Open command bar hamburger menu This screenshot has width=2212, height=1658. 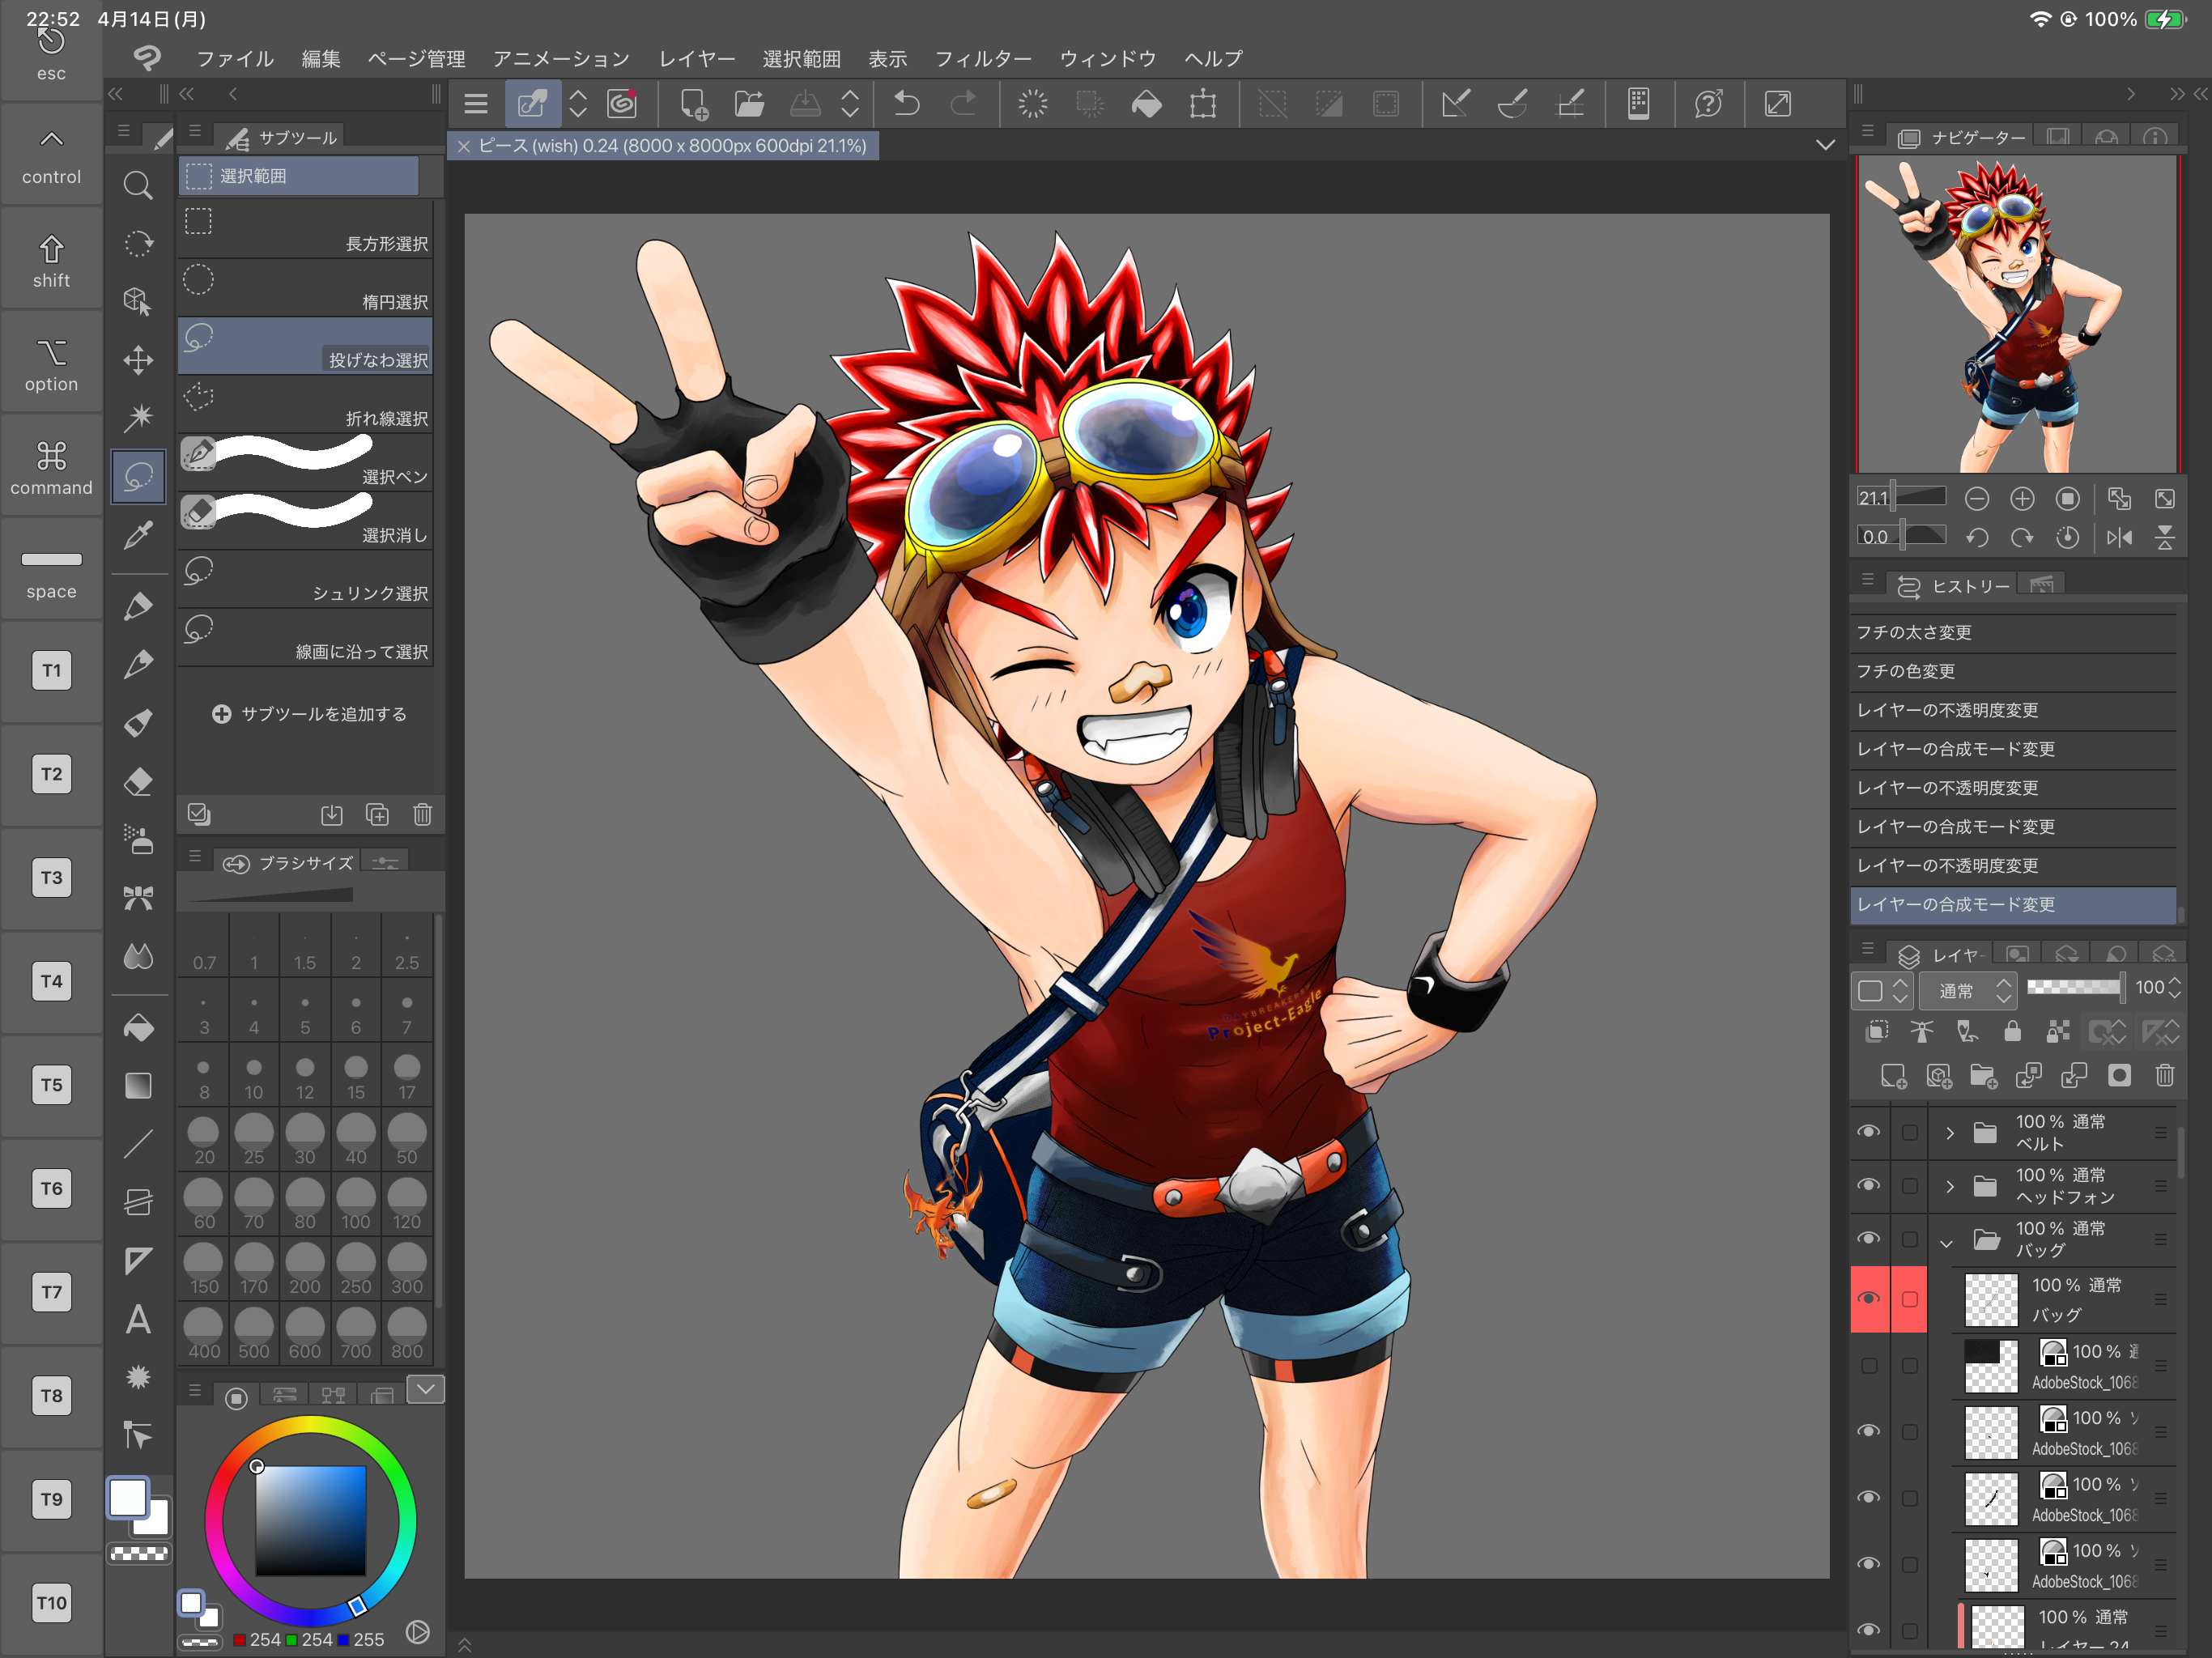click(476, 104)
